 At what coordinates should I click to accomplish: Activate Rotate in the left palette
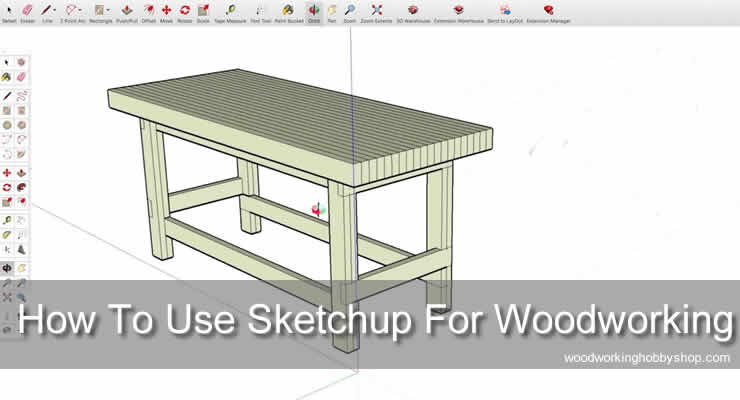click(7, 188)
